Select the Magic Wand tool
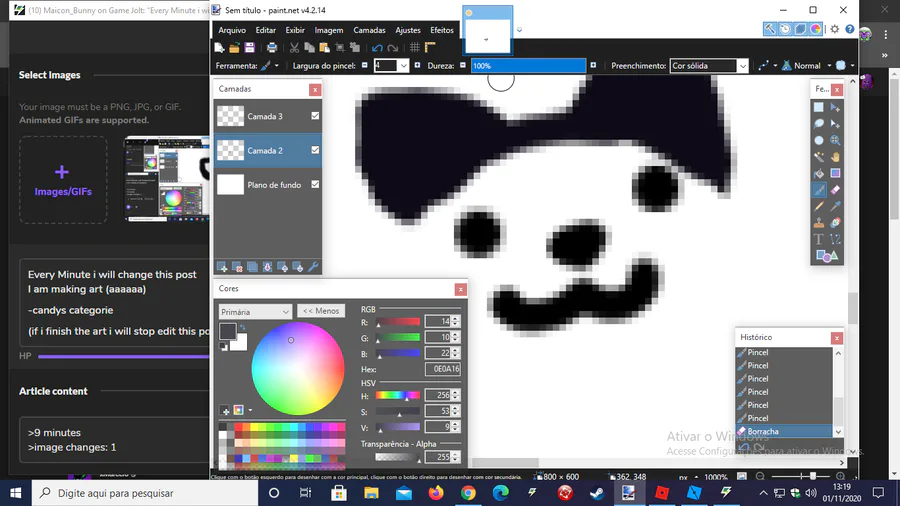Image resolution: width=900 pixels, height=506 pixels. [818, 157]
